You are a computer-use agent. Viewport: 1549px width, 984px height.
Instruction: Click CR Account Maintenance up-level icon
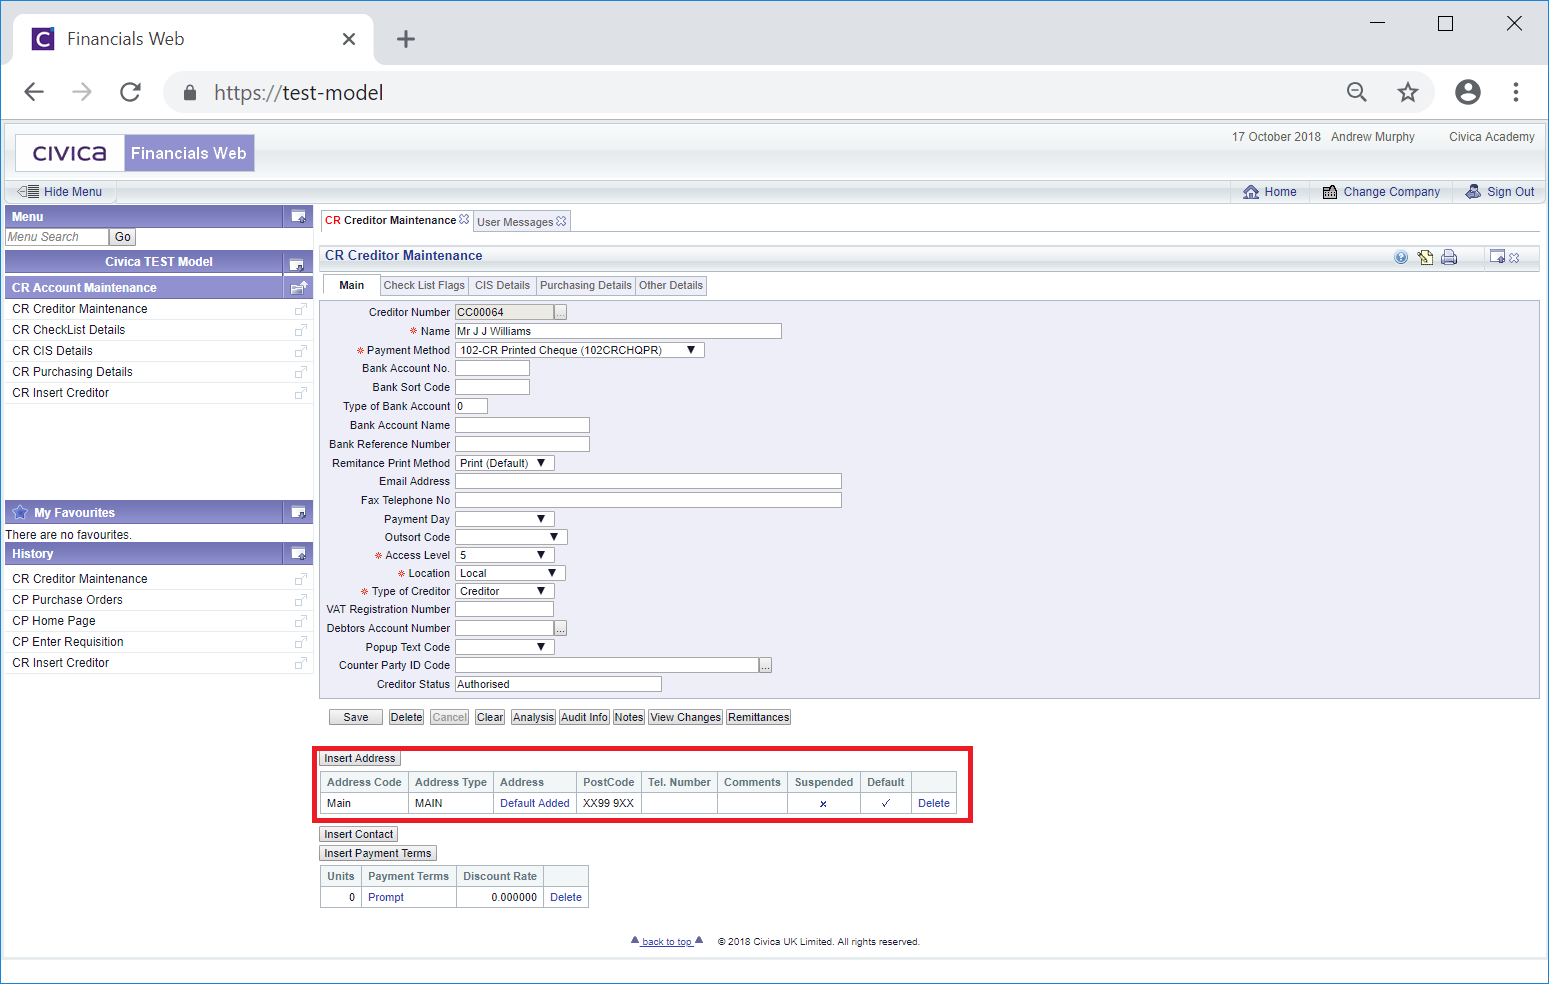tap(298, 288)
